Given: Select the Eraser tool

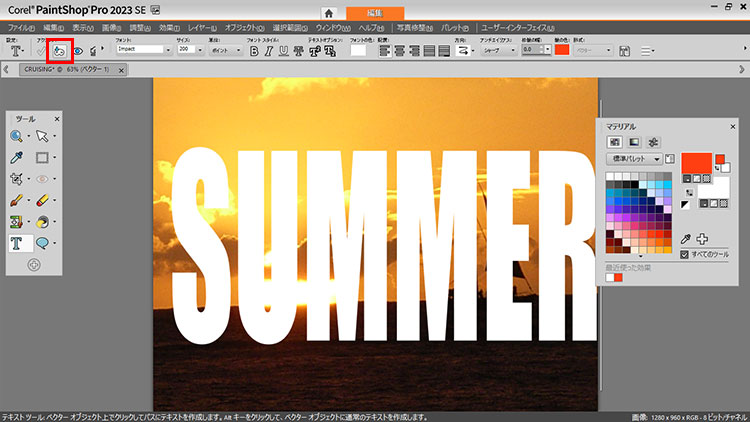Looking at the screenshot, I should [43, 200].
